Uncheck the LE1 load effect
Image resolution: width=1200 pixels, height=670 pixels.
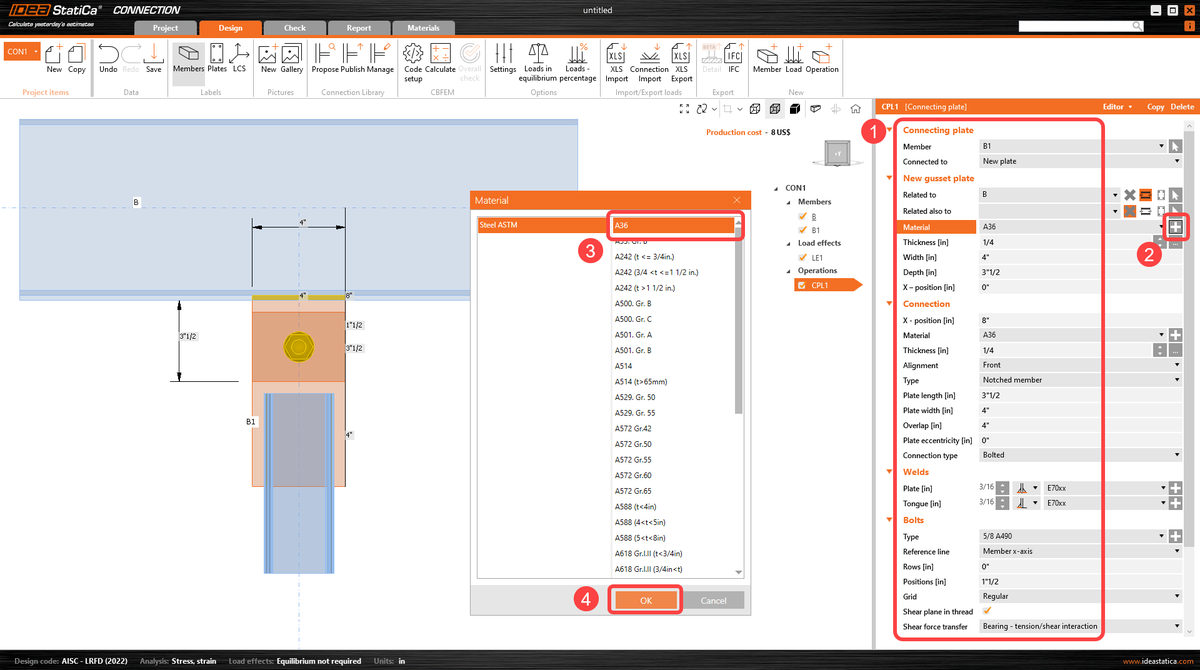coord(802,257)
